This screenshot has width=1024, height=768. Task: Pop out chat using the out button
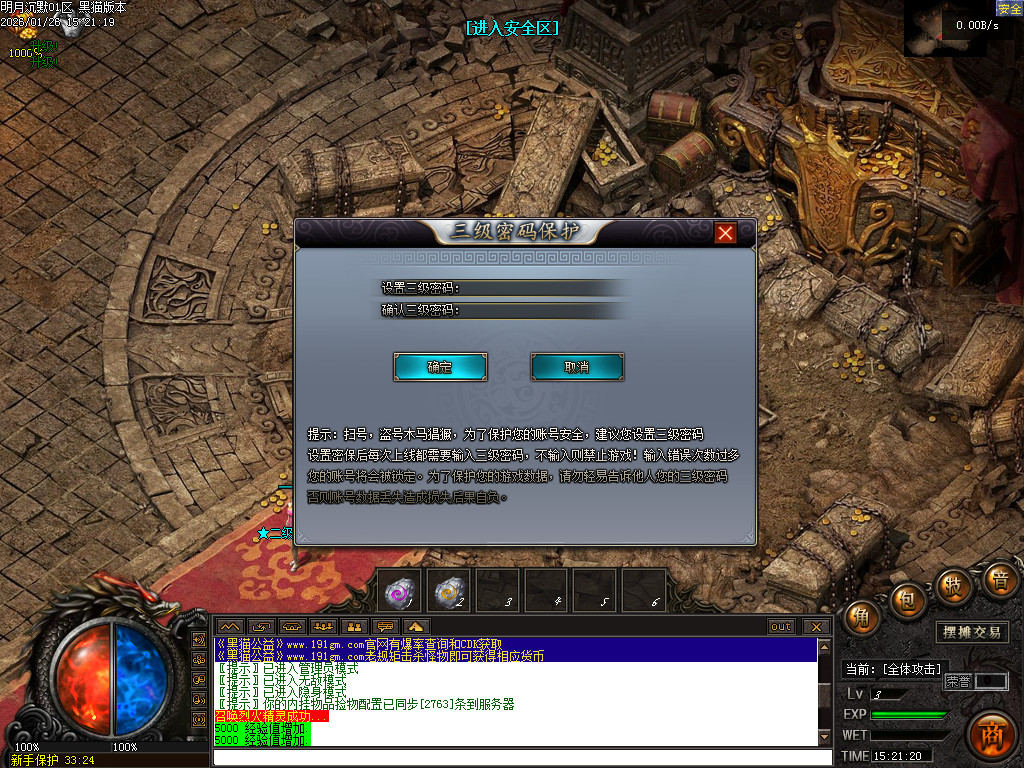pyautogui.click(x=780, y=627)
